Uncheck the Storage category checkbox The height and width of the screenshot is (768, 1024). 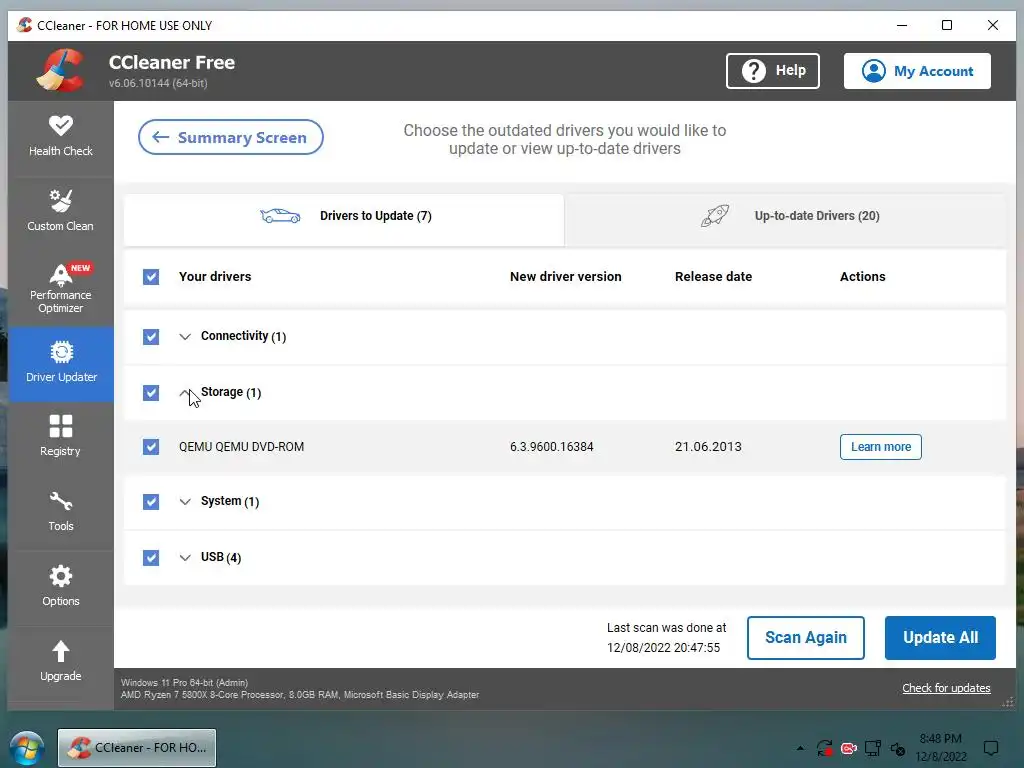click(151, 393)
